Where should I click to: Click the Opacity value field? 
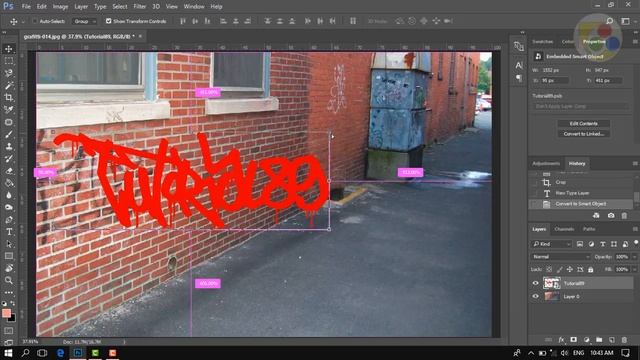point(622,257)
